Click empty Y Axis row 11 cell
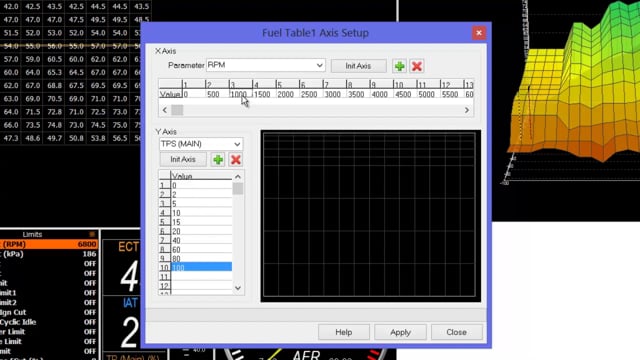Screen dimensions: 640x360 pyautogui.click(x=201, y=277)
